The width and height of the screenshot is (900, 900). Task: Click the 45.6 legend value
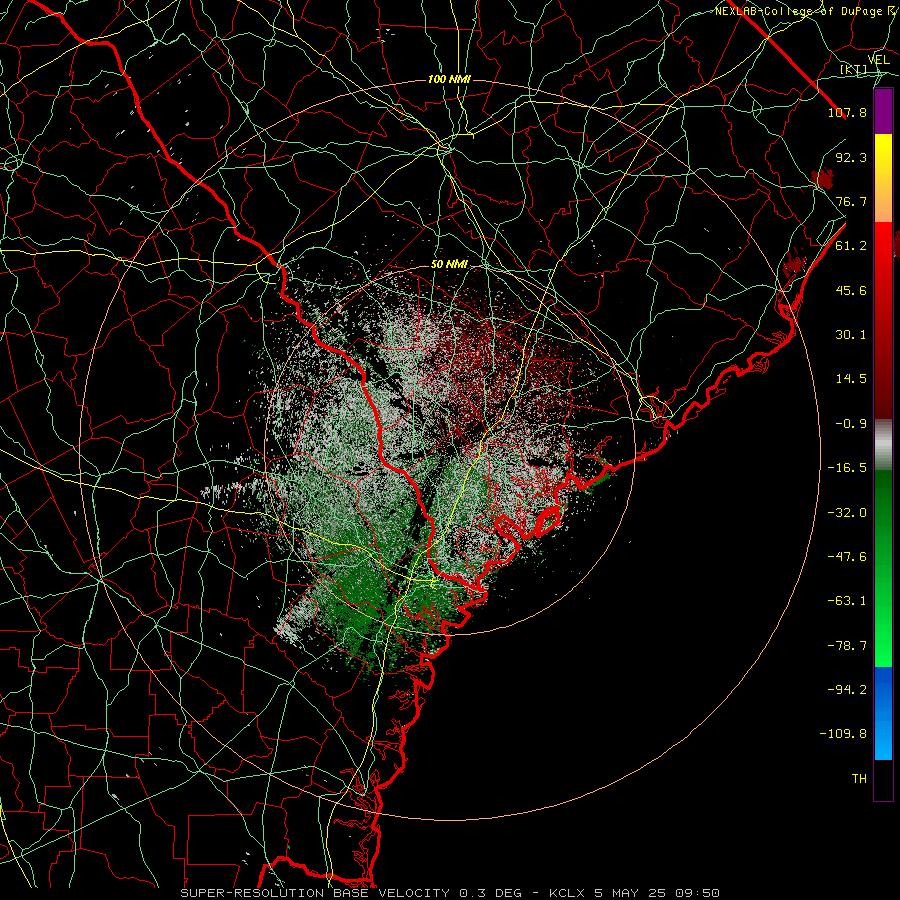click(x=851, y=290)
